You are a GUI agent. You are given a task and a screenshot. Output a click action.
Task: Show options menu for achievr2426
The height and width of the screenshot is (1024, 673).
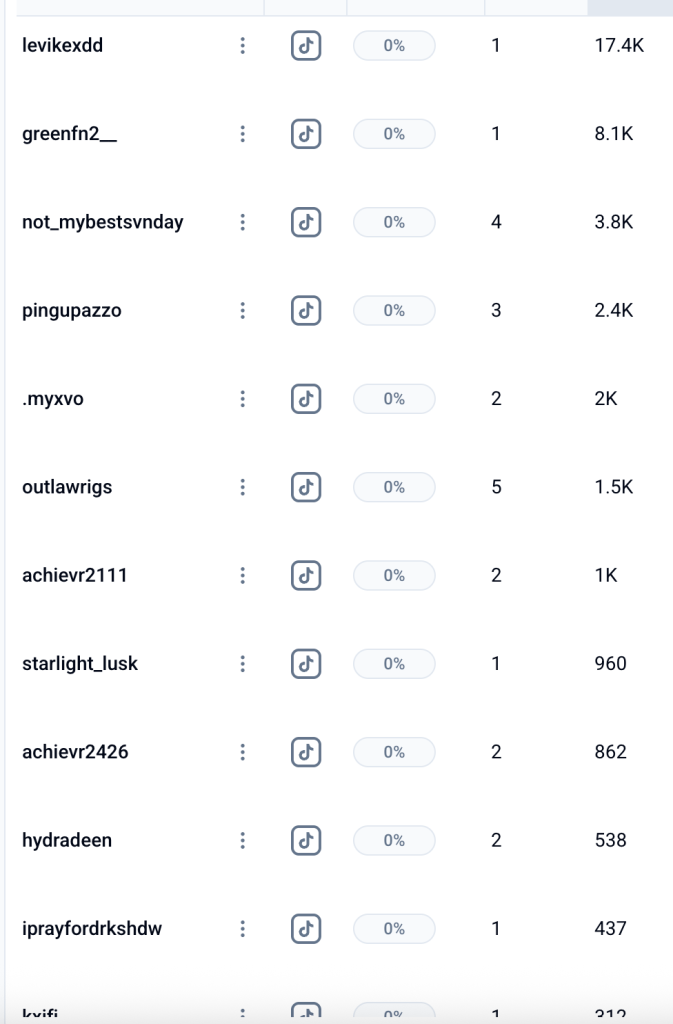point(242,752)
